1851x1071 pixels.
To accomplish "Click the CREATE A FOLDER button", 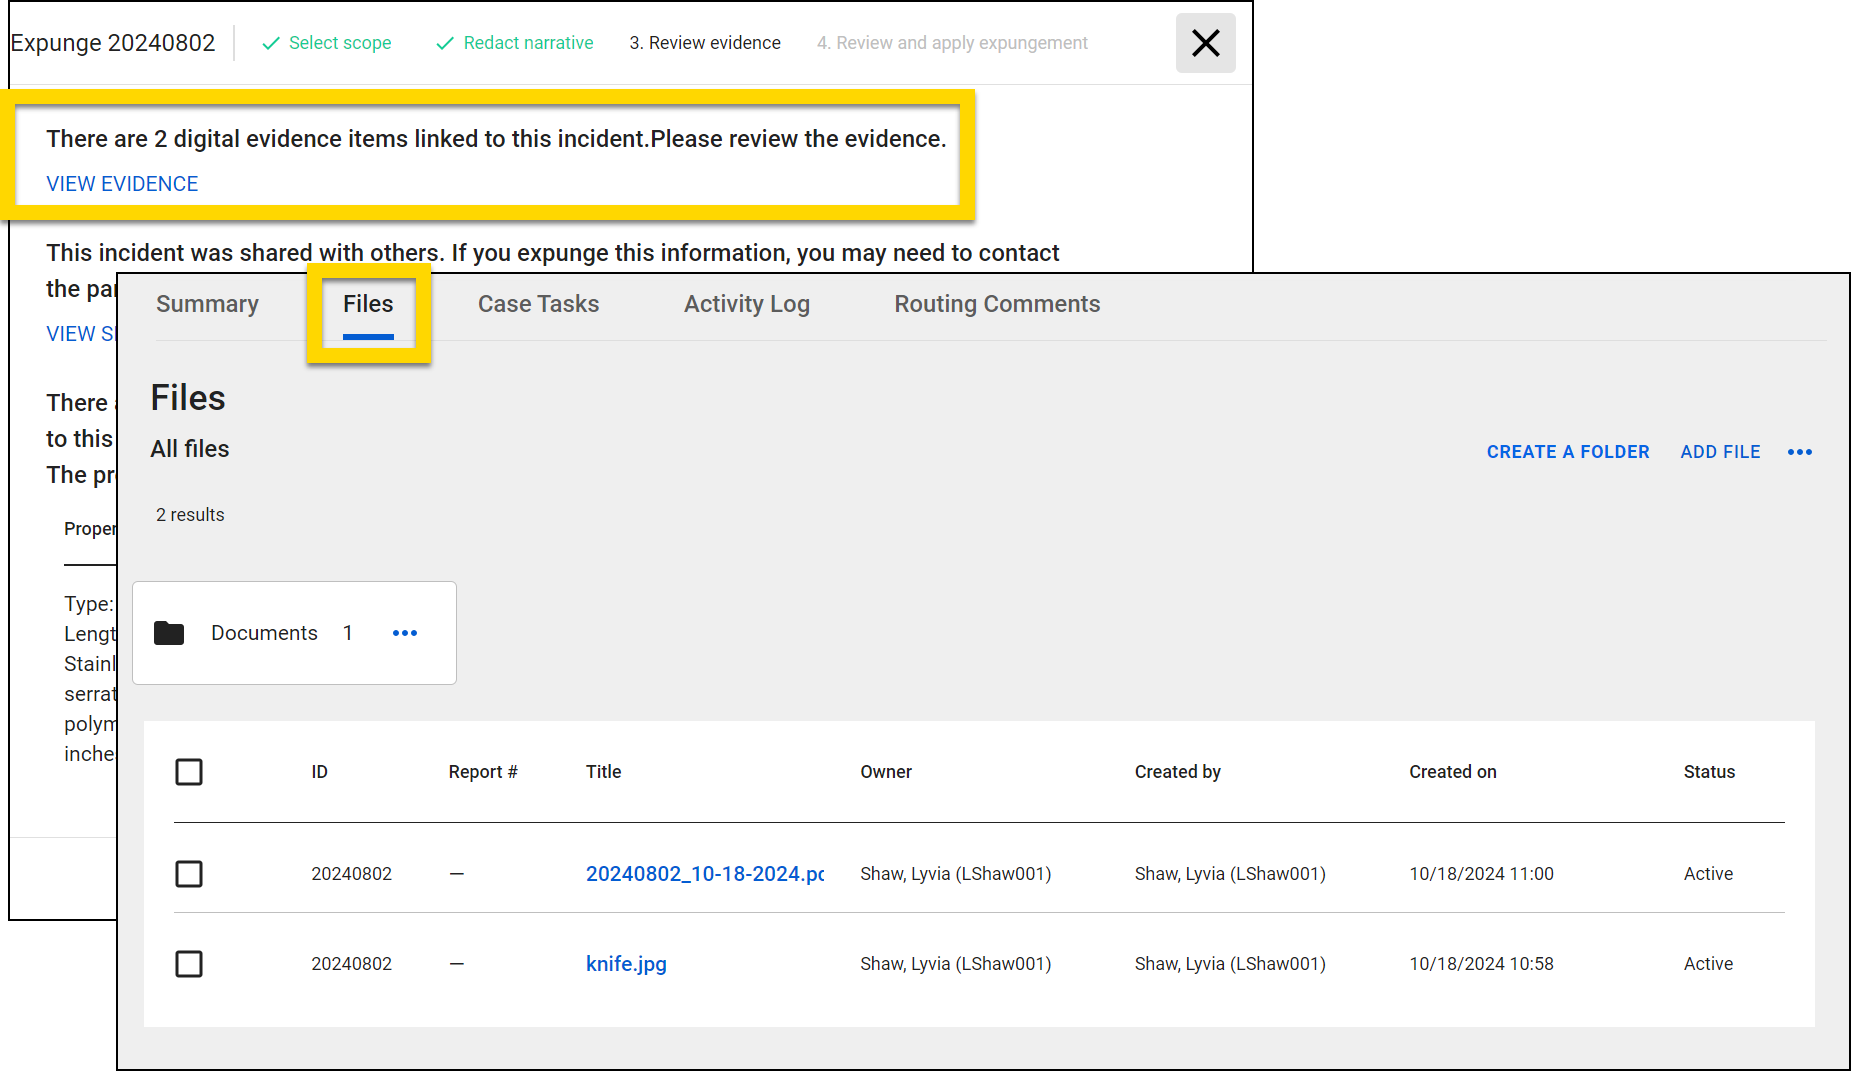I will (1567, 452).
